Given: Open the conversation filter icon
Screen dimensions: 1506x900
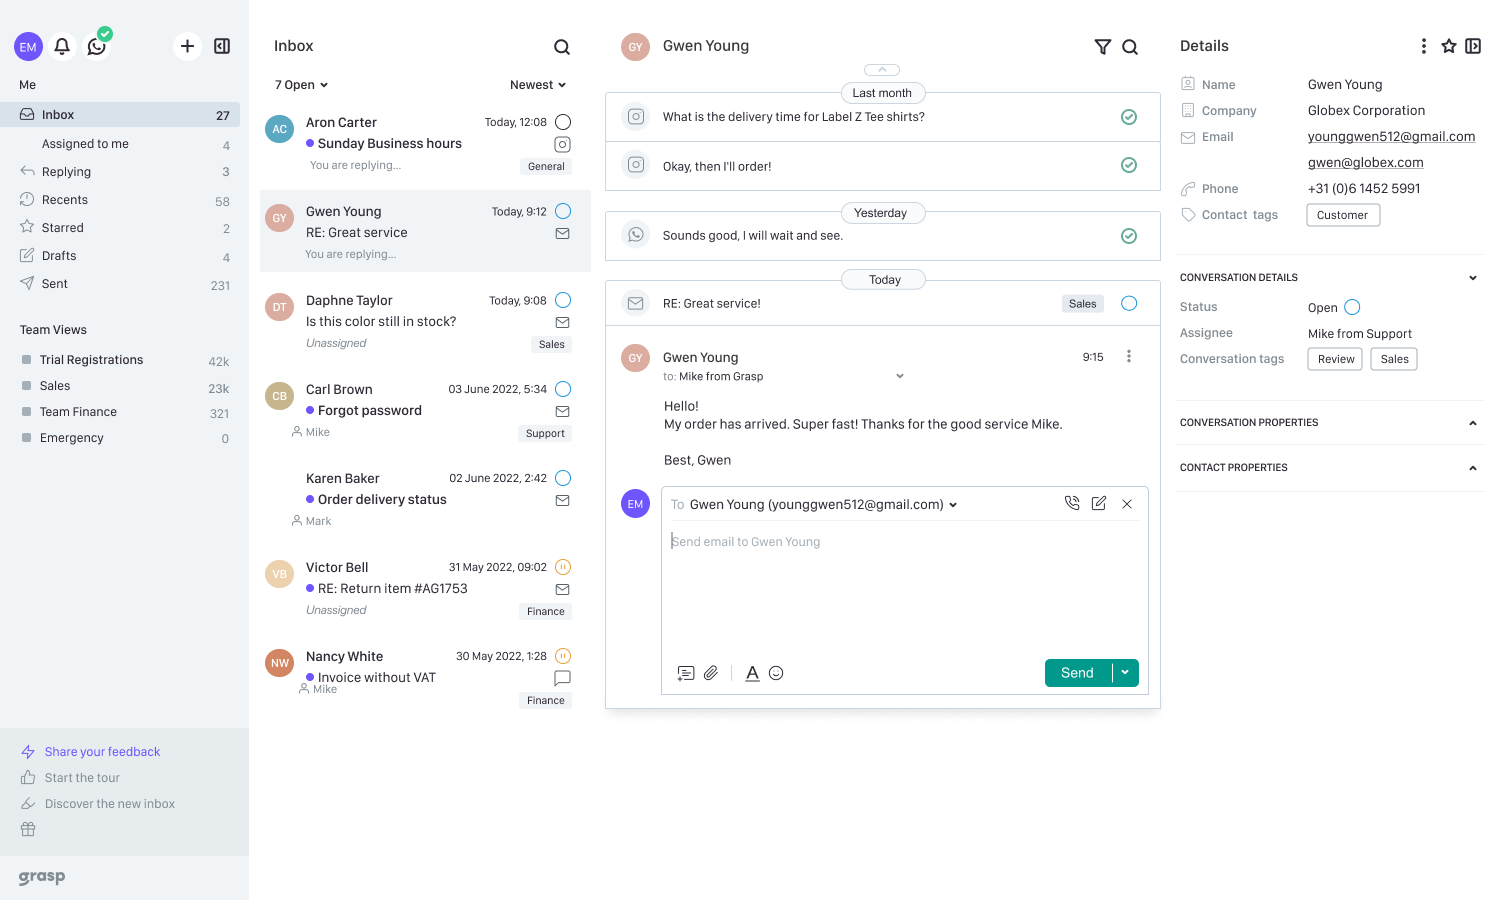Looking at the screenshot, I should click(1103, 46).
